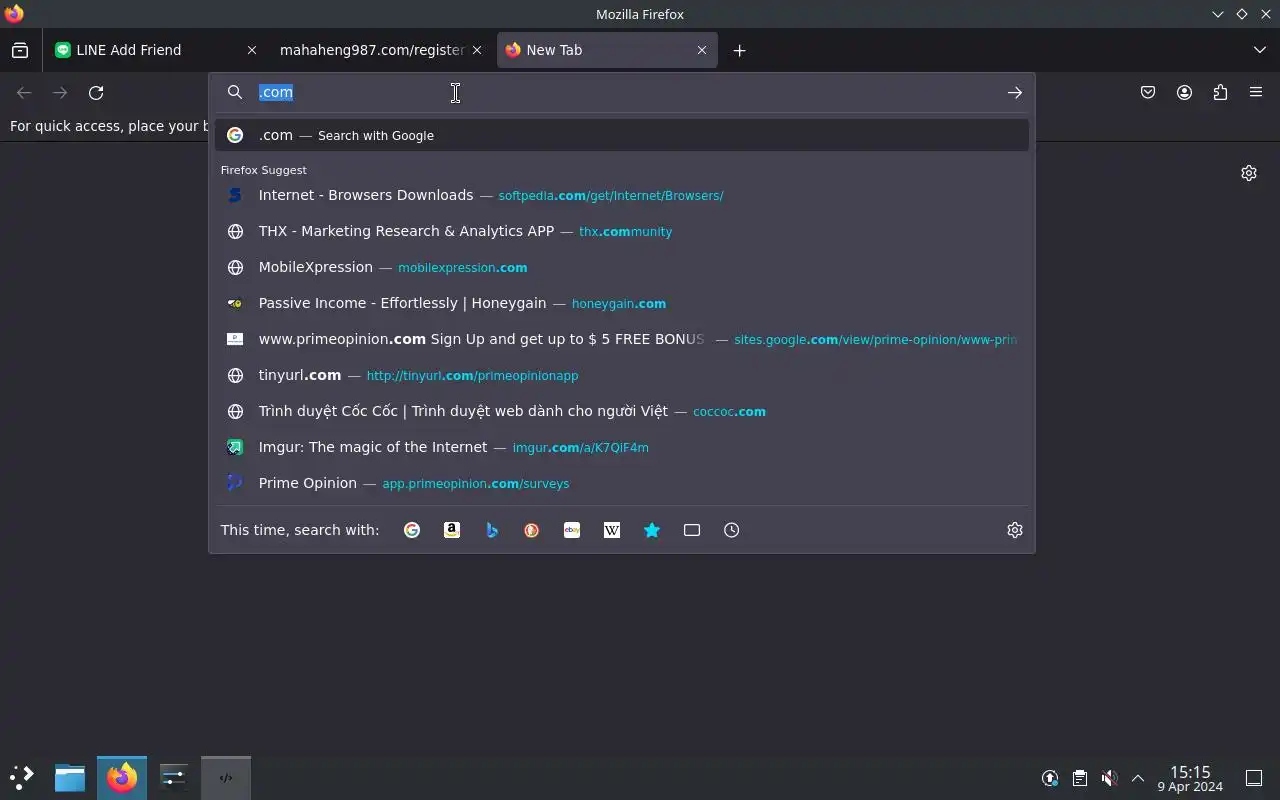Open the Firefox account icon
The height and width of the screenshot is (800, 1280).
[x=1184, y=92]
